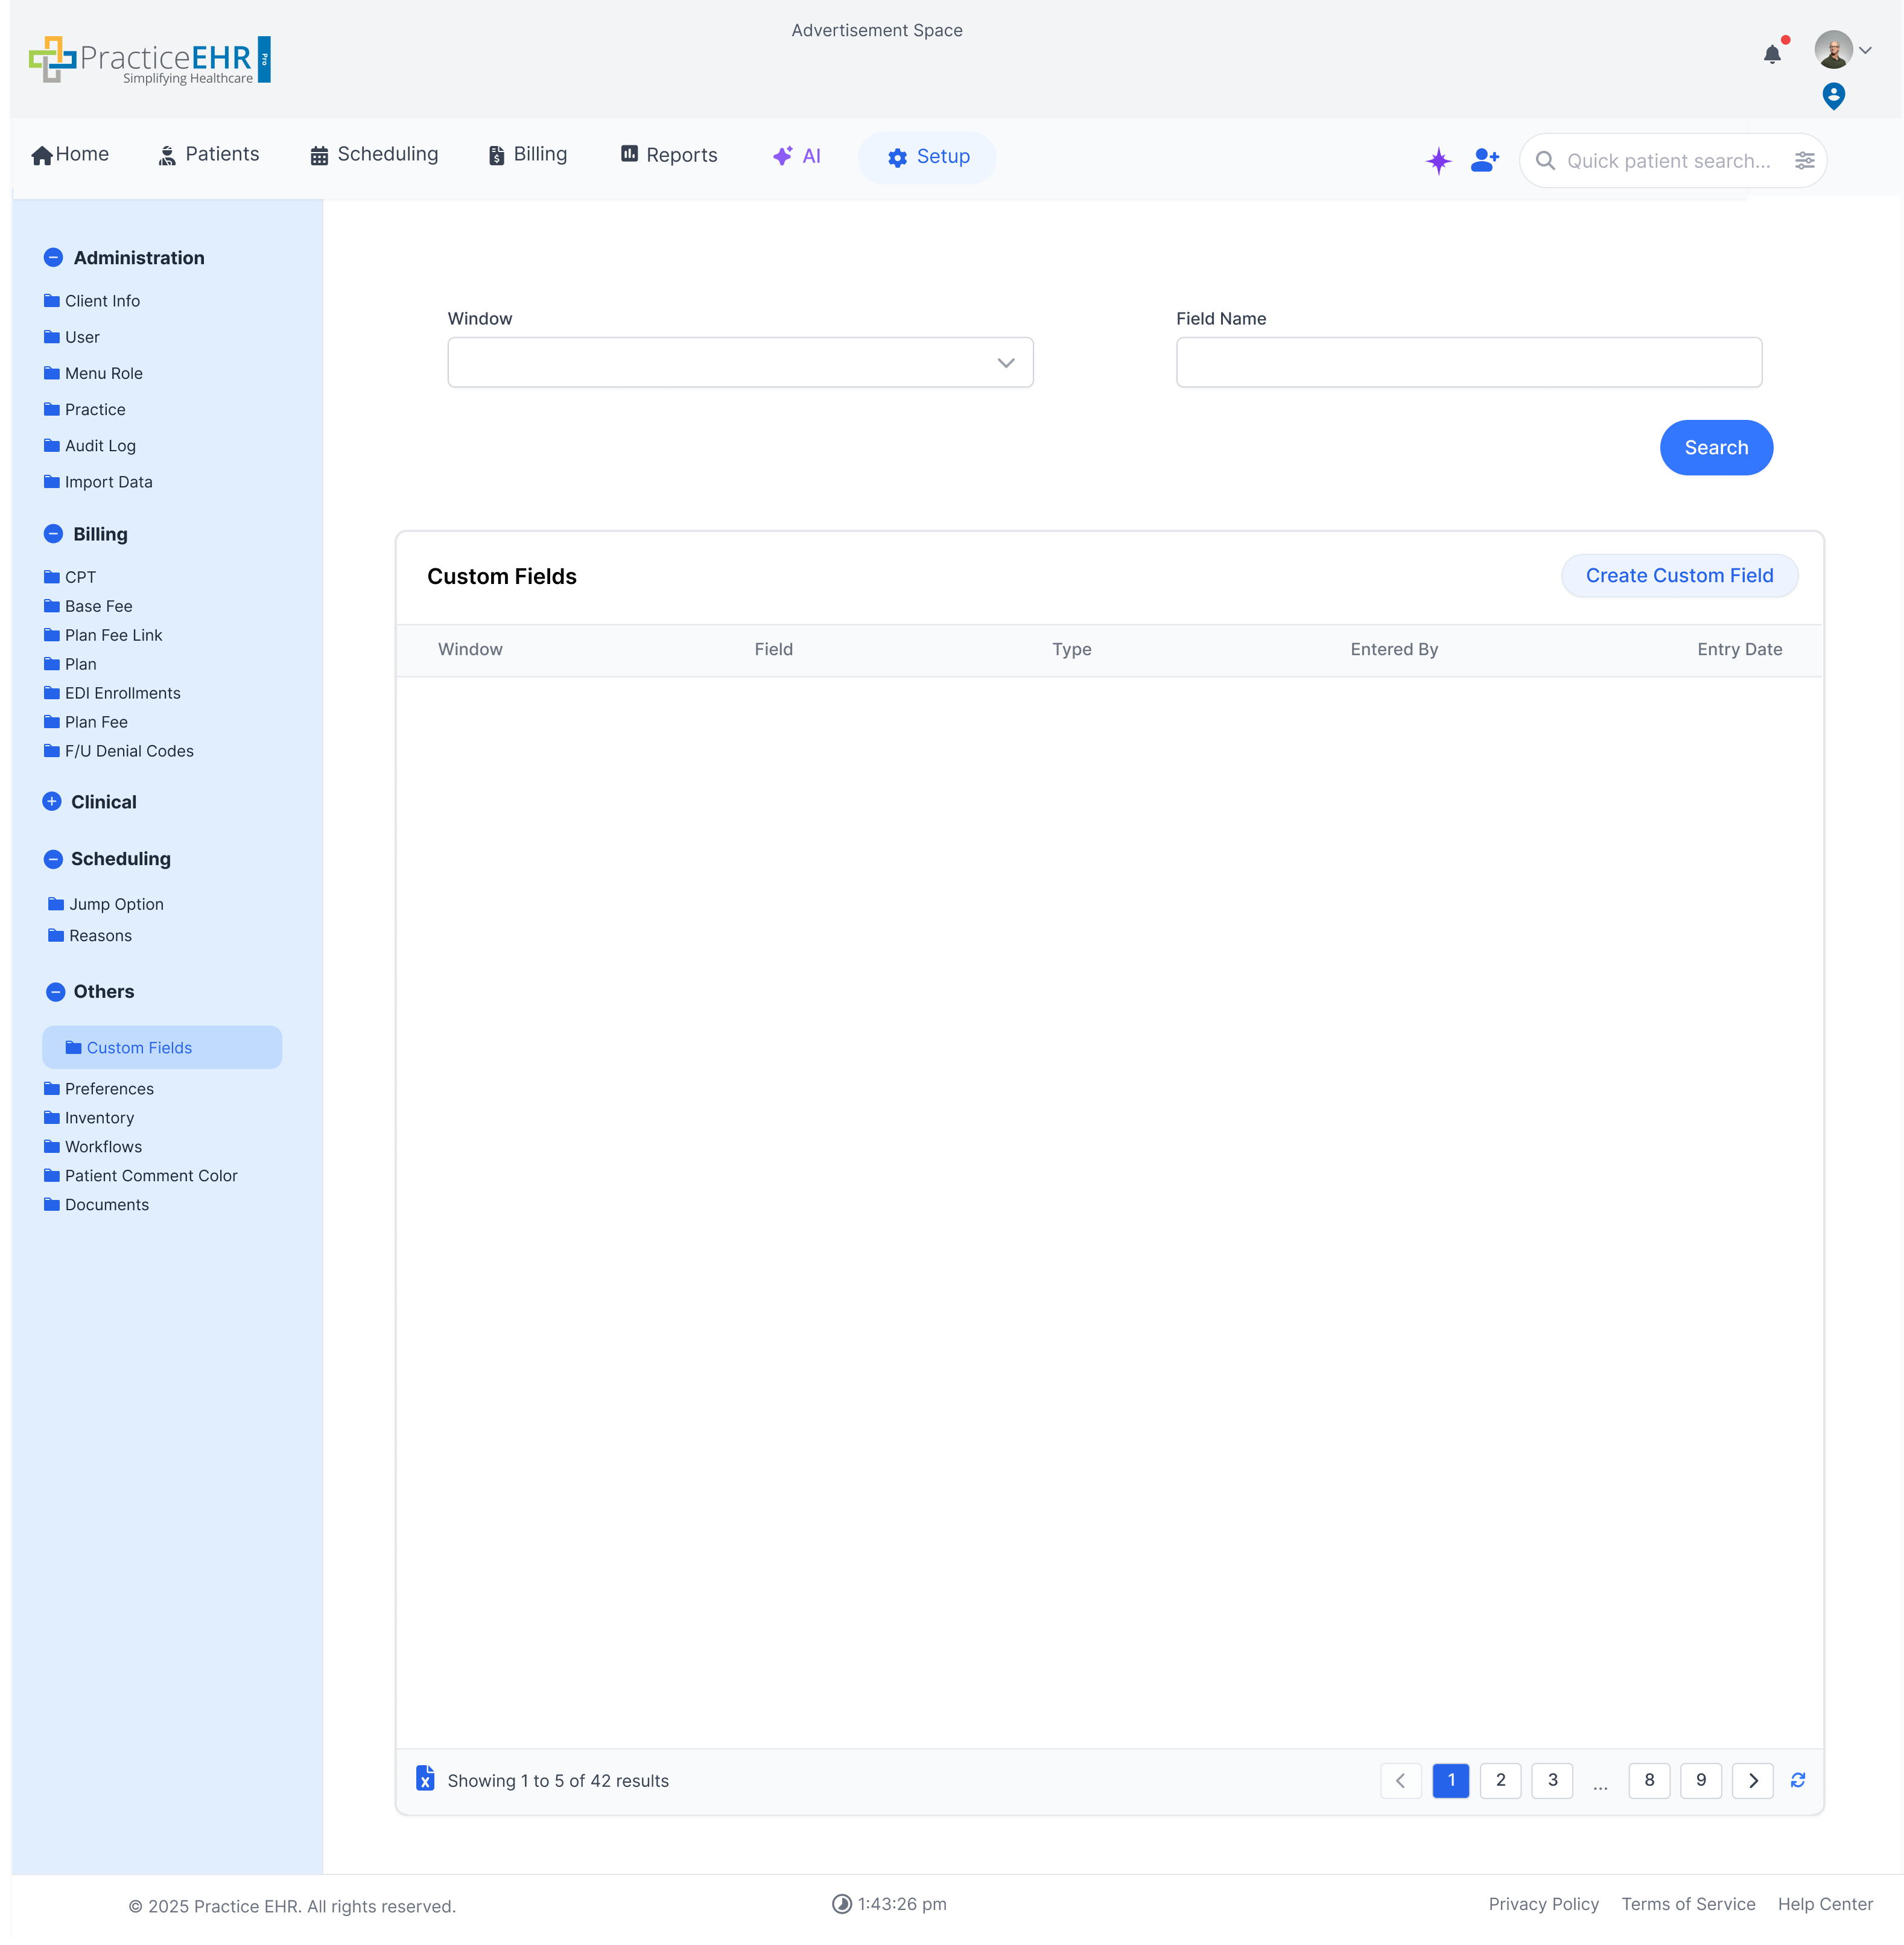The width and height of the screenshot is (1904, 1945).
Task: Click Create Custom Field
Action: click(x=1679, y=575)
